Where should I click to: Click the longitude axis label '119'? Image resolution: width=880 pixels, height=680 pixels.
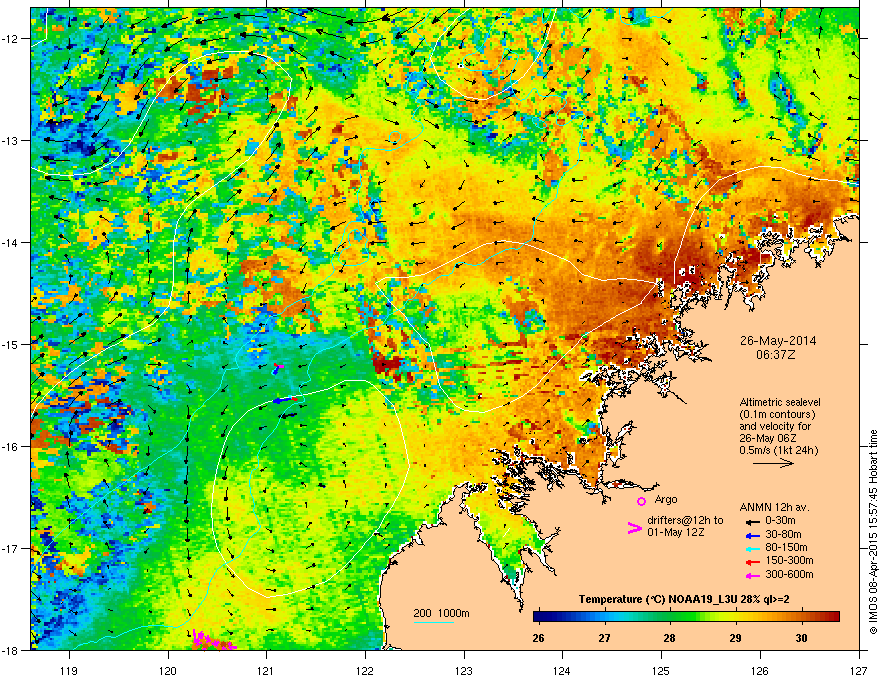pos(69,670)
